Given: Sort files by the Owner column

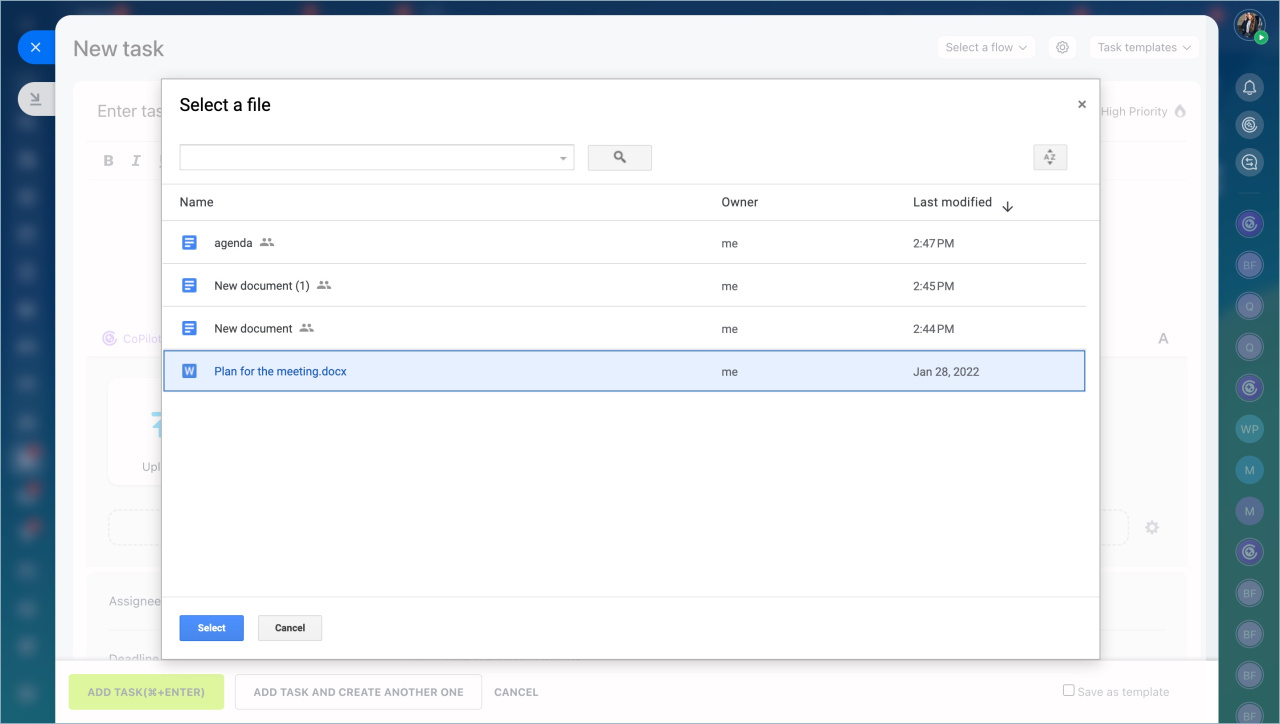Looking at the screenshot, I should click(x=739, y=202).
